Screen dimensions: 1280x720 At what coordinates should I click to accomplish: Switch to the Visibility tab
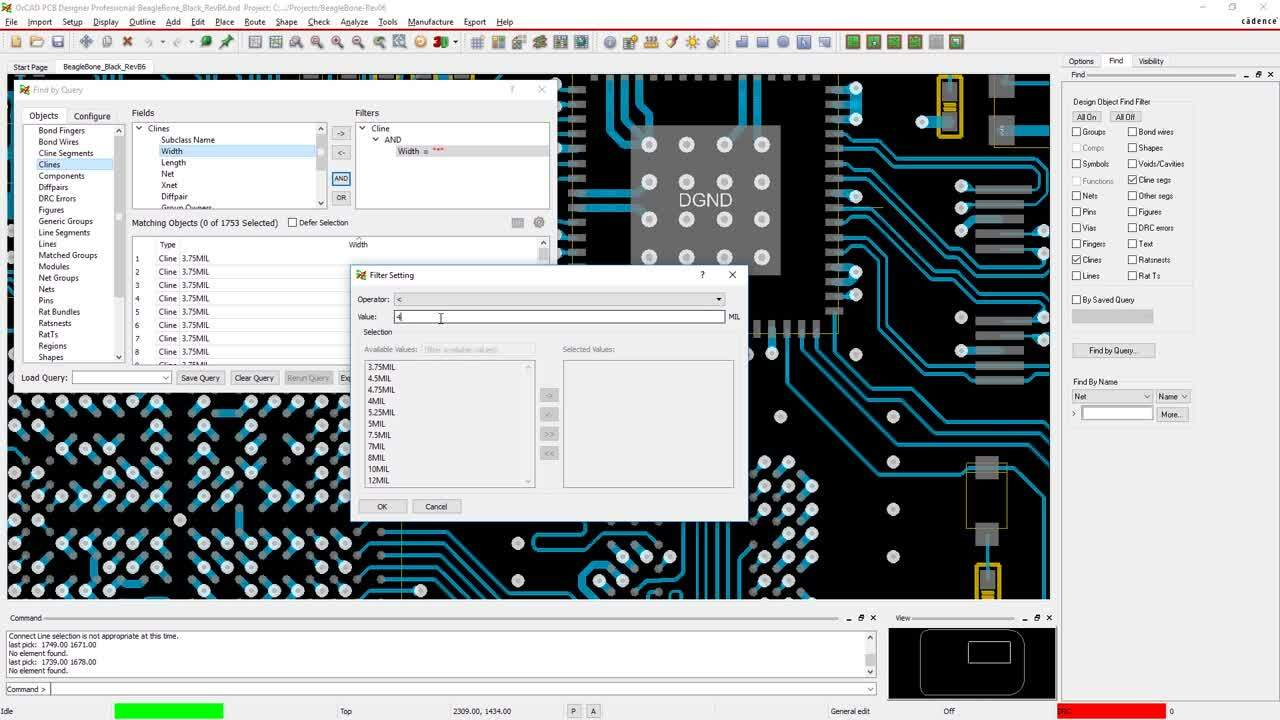tap(1151, 61)
